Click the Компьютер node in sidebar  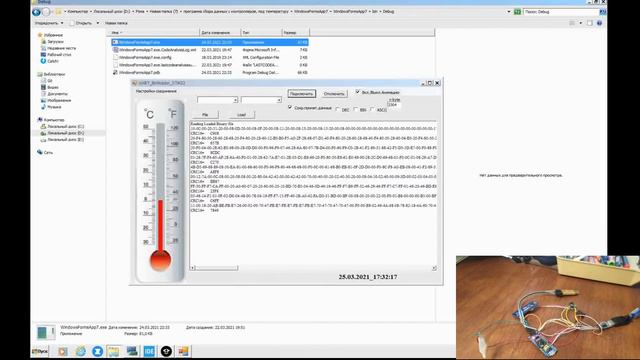click(51, 120)
